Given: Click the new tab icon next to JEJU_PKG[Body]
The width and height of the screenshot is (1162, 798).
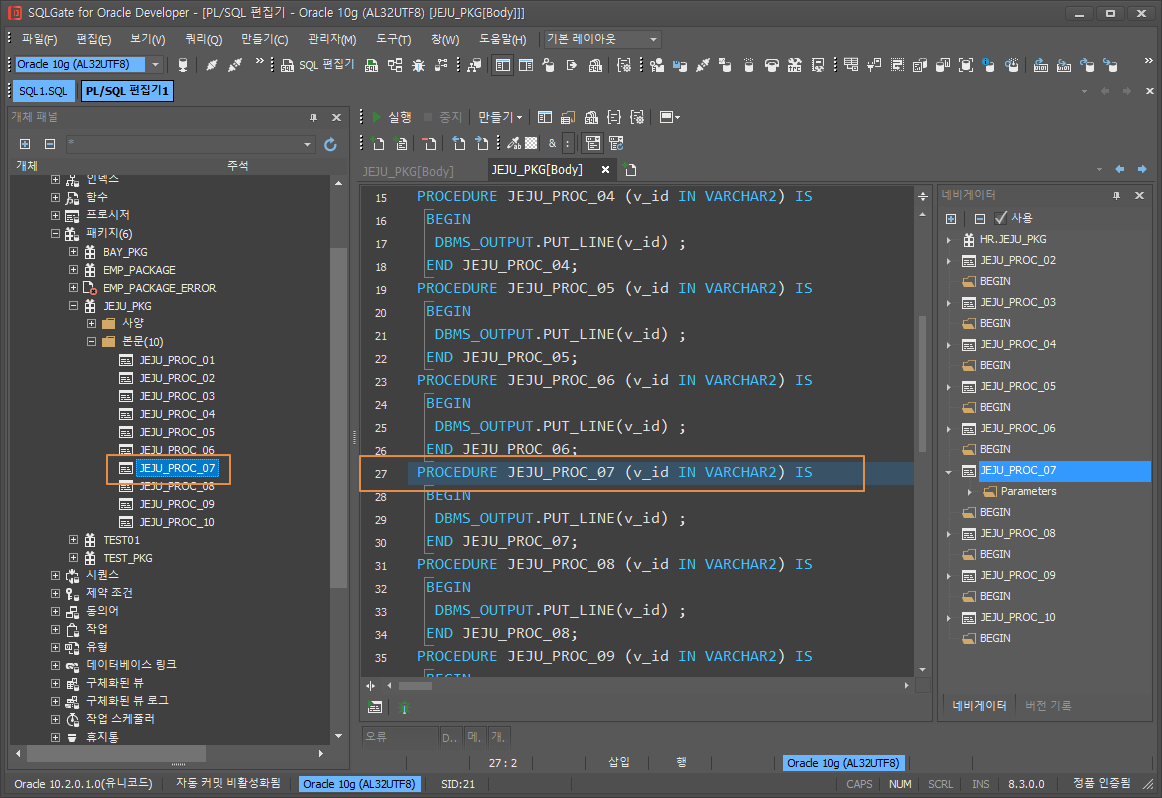Looking at the screenshot, I should [x=630, y=170].
